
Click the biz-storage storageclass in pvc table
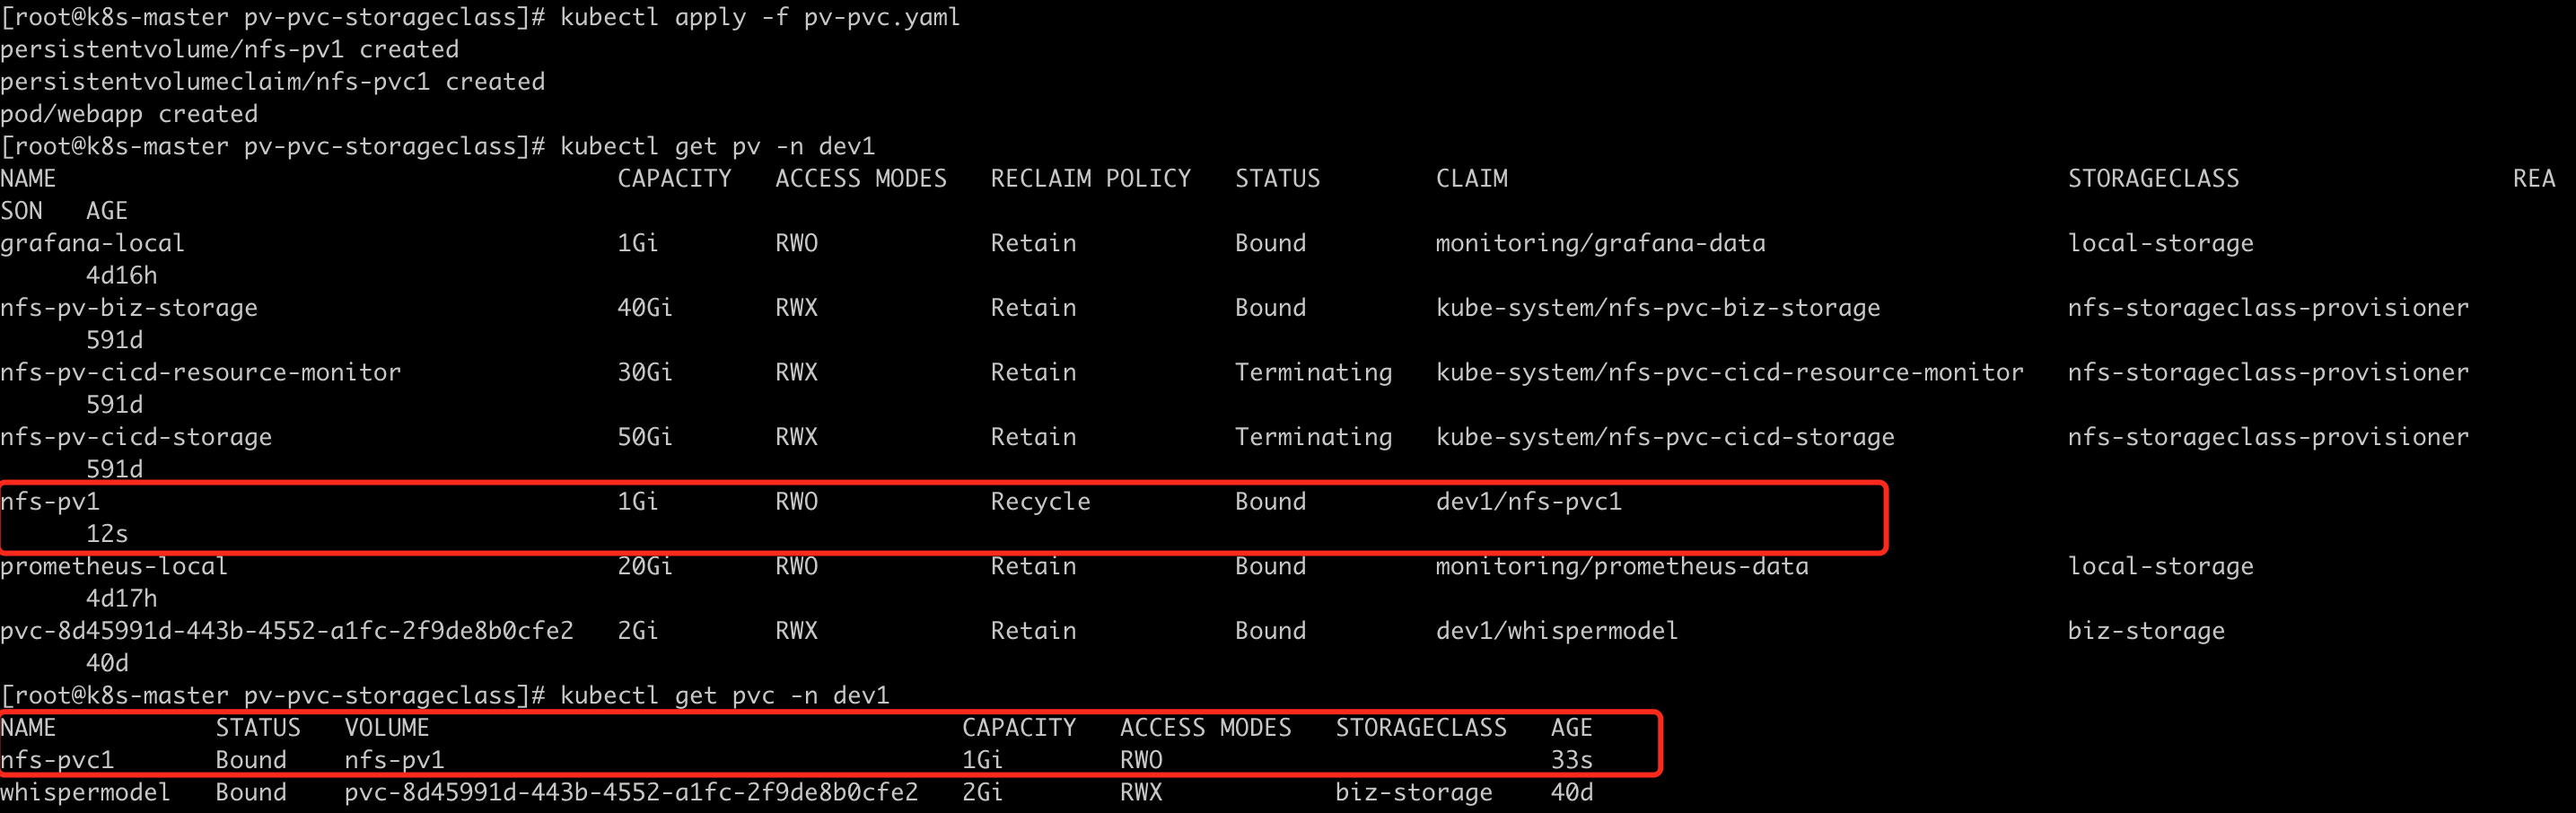[x=1413, y=792]
